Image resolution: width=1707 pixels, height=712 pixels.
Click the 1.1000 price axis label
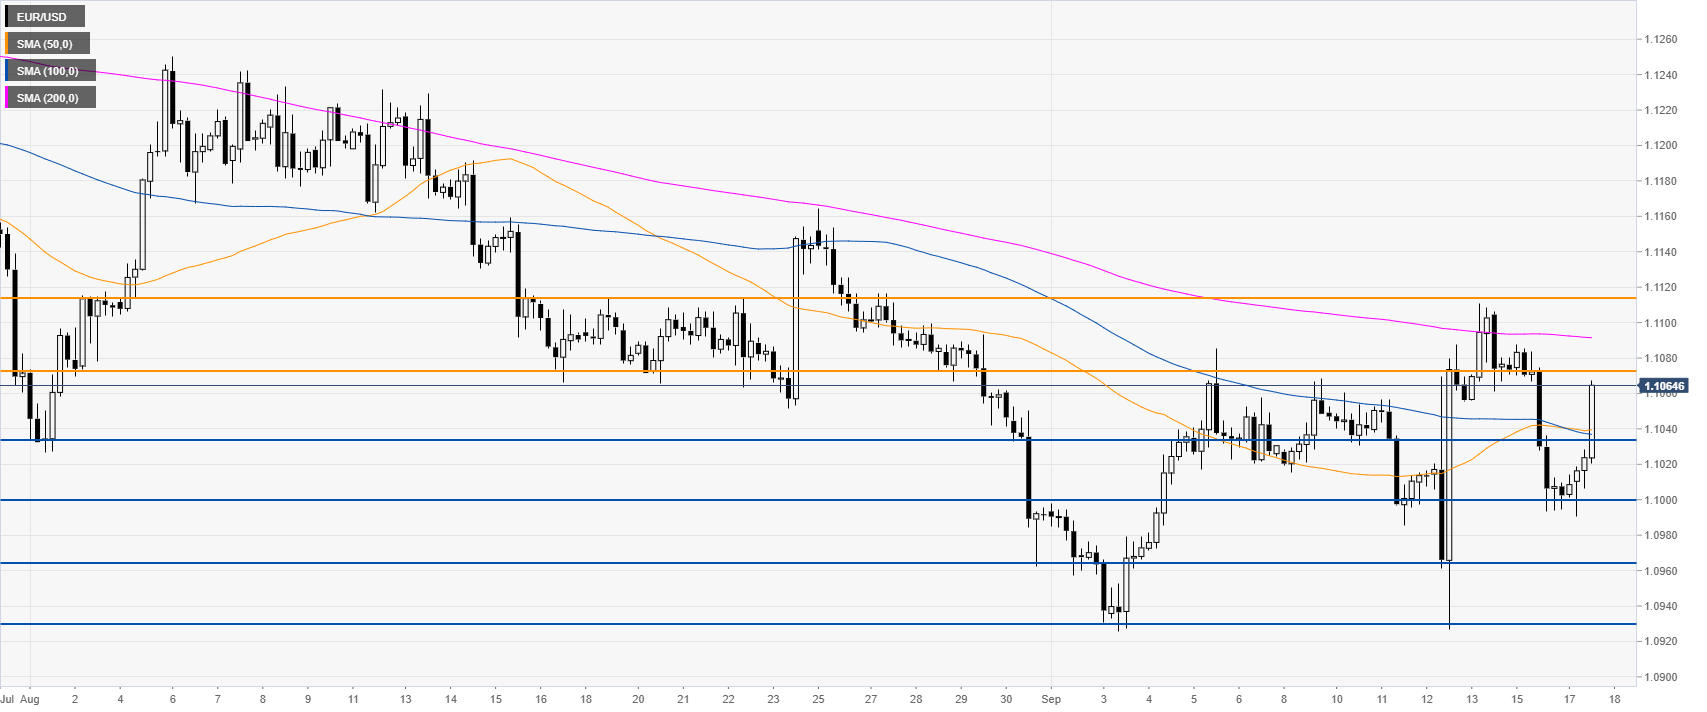[1661, 500]
